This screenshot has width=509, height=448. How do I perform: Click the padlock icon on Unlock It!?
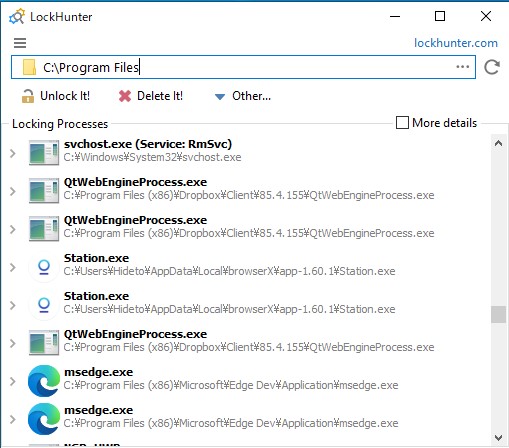click(28, 96)
